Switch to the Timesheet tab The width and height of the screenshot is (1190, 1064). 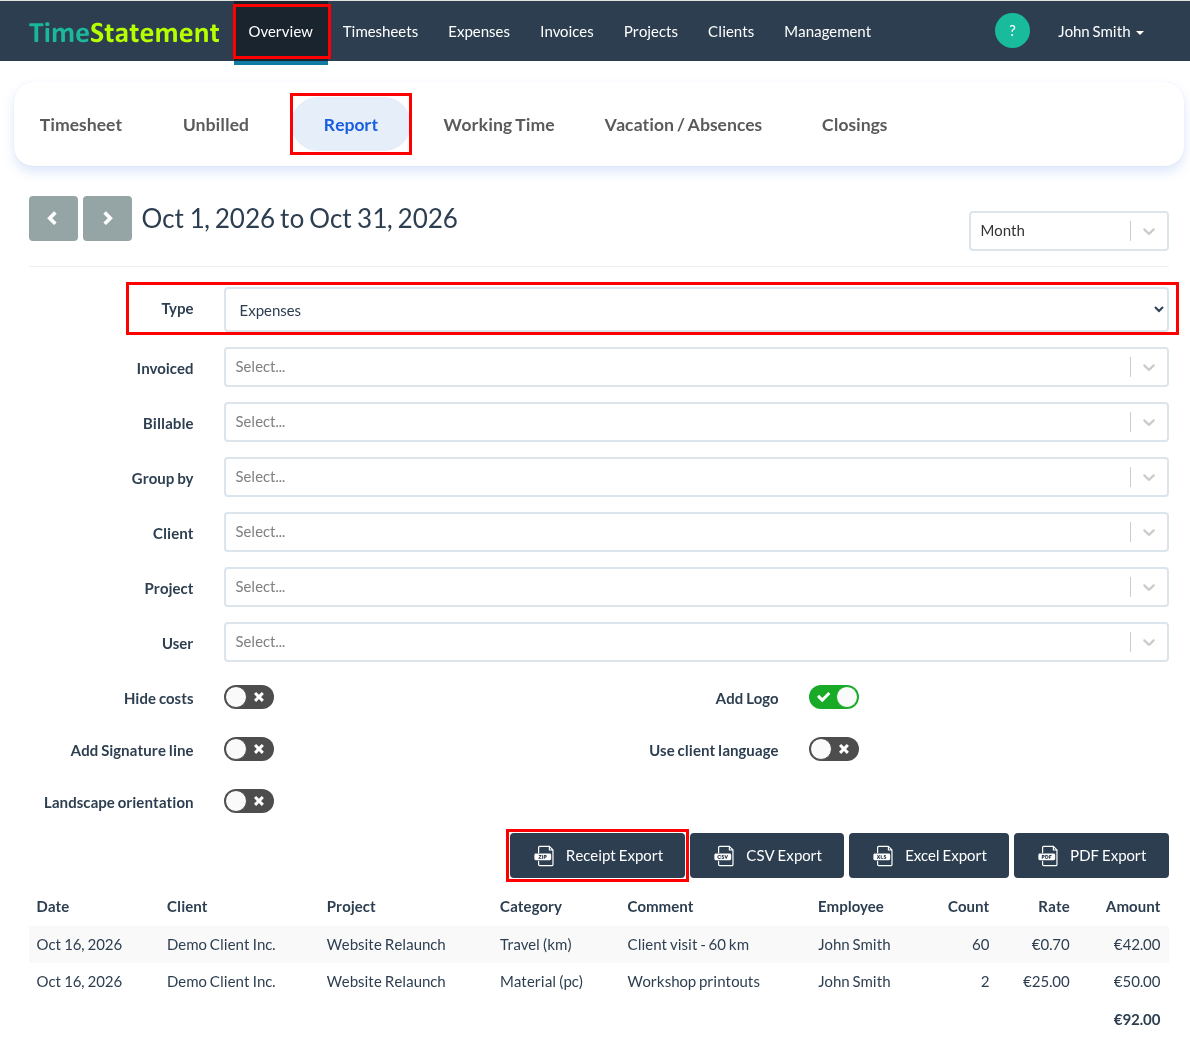click(x=80, y=124)
